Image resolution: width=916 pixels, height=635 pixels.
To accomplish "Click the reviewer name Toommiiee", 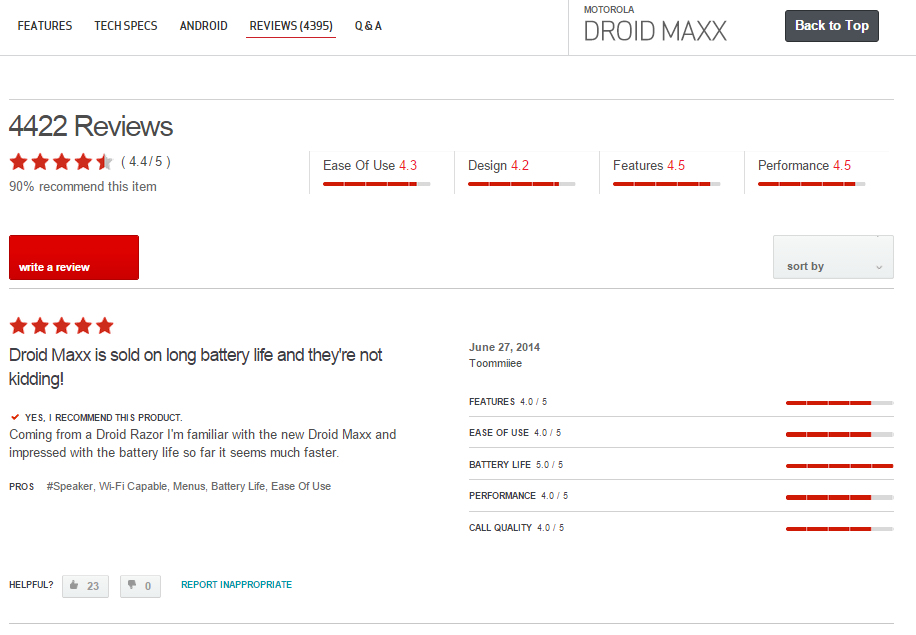I will coord(495,363).
